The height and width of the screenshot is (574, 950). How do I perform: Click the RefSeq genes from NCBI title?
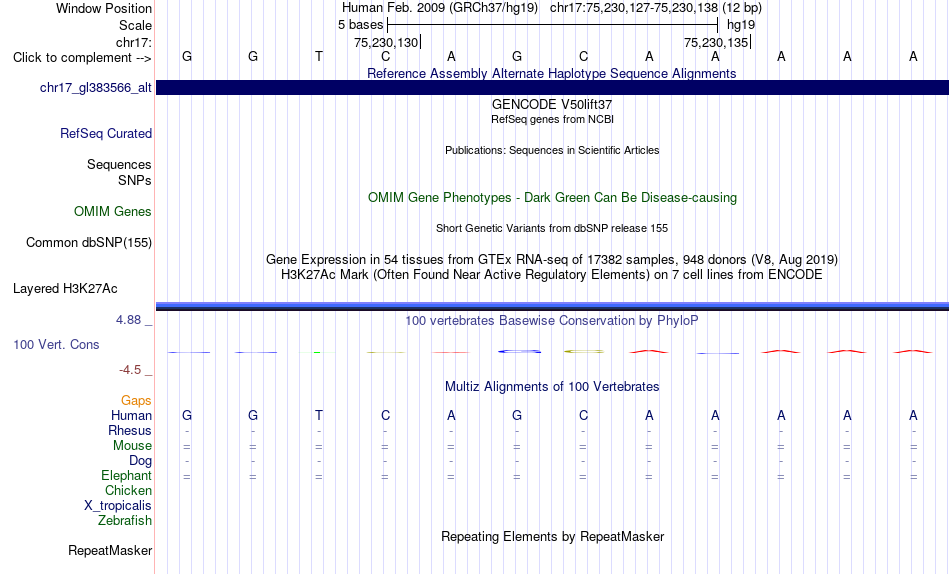[x=552, y=119]
